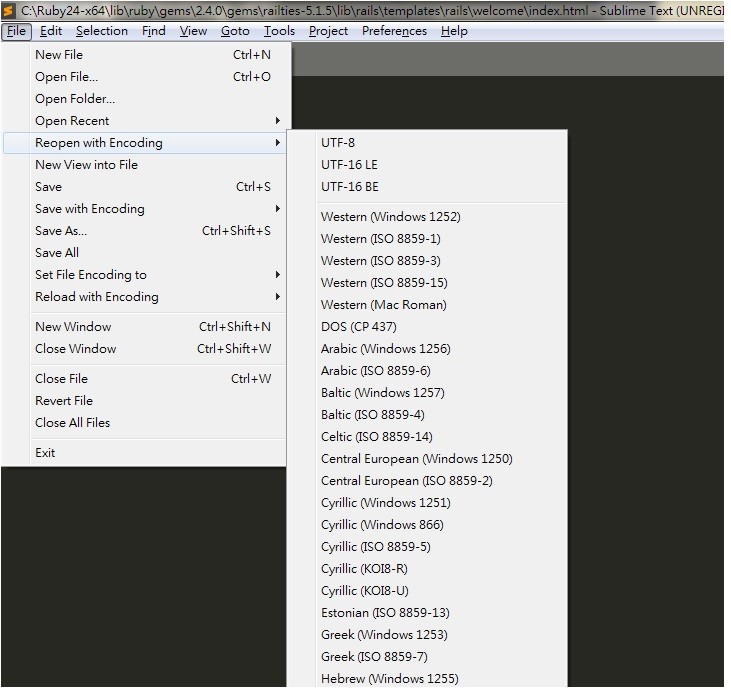
Task: Select Cyrillic (KOI8-U) encoding
Action: point(428,591)
